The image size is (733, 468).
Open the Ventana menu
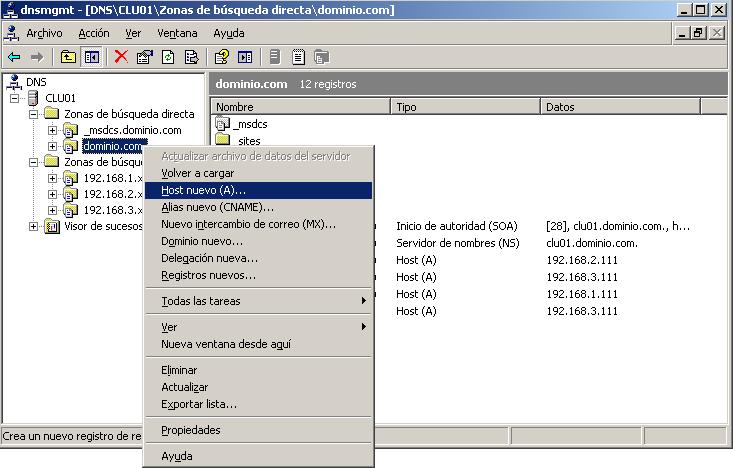(177, 33)
